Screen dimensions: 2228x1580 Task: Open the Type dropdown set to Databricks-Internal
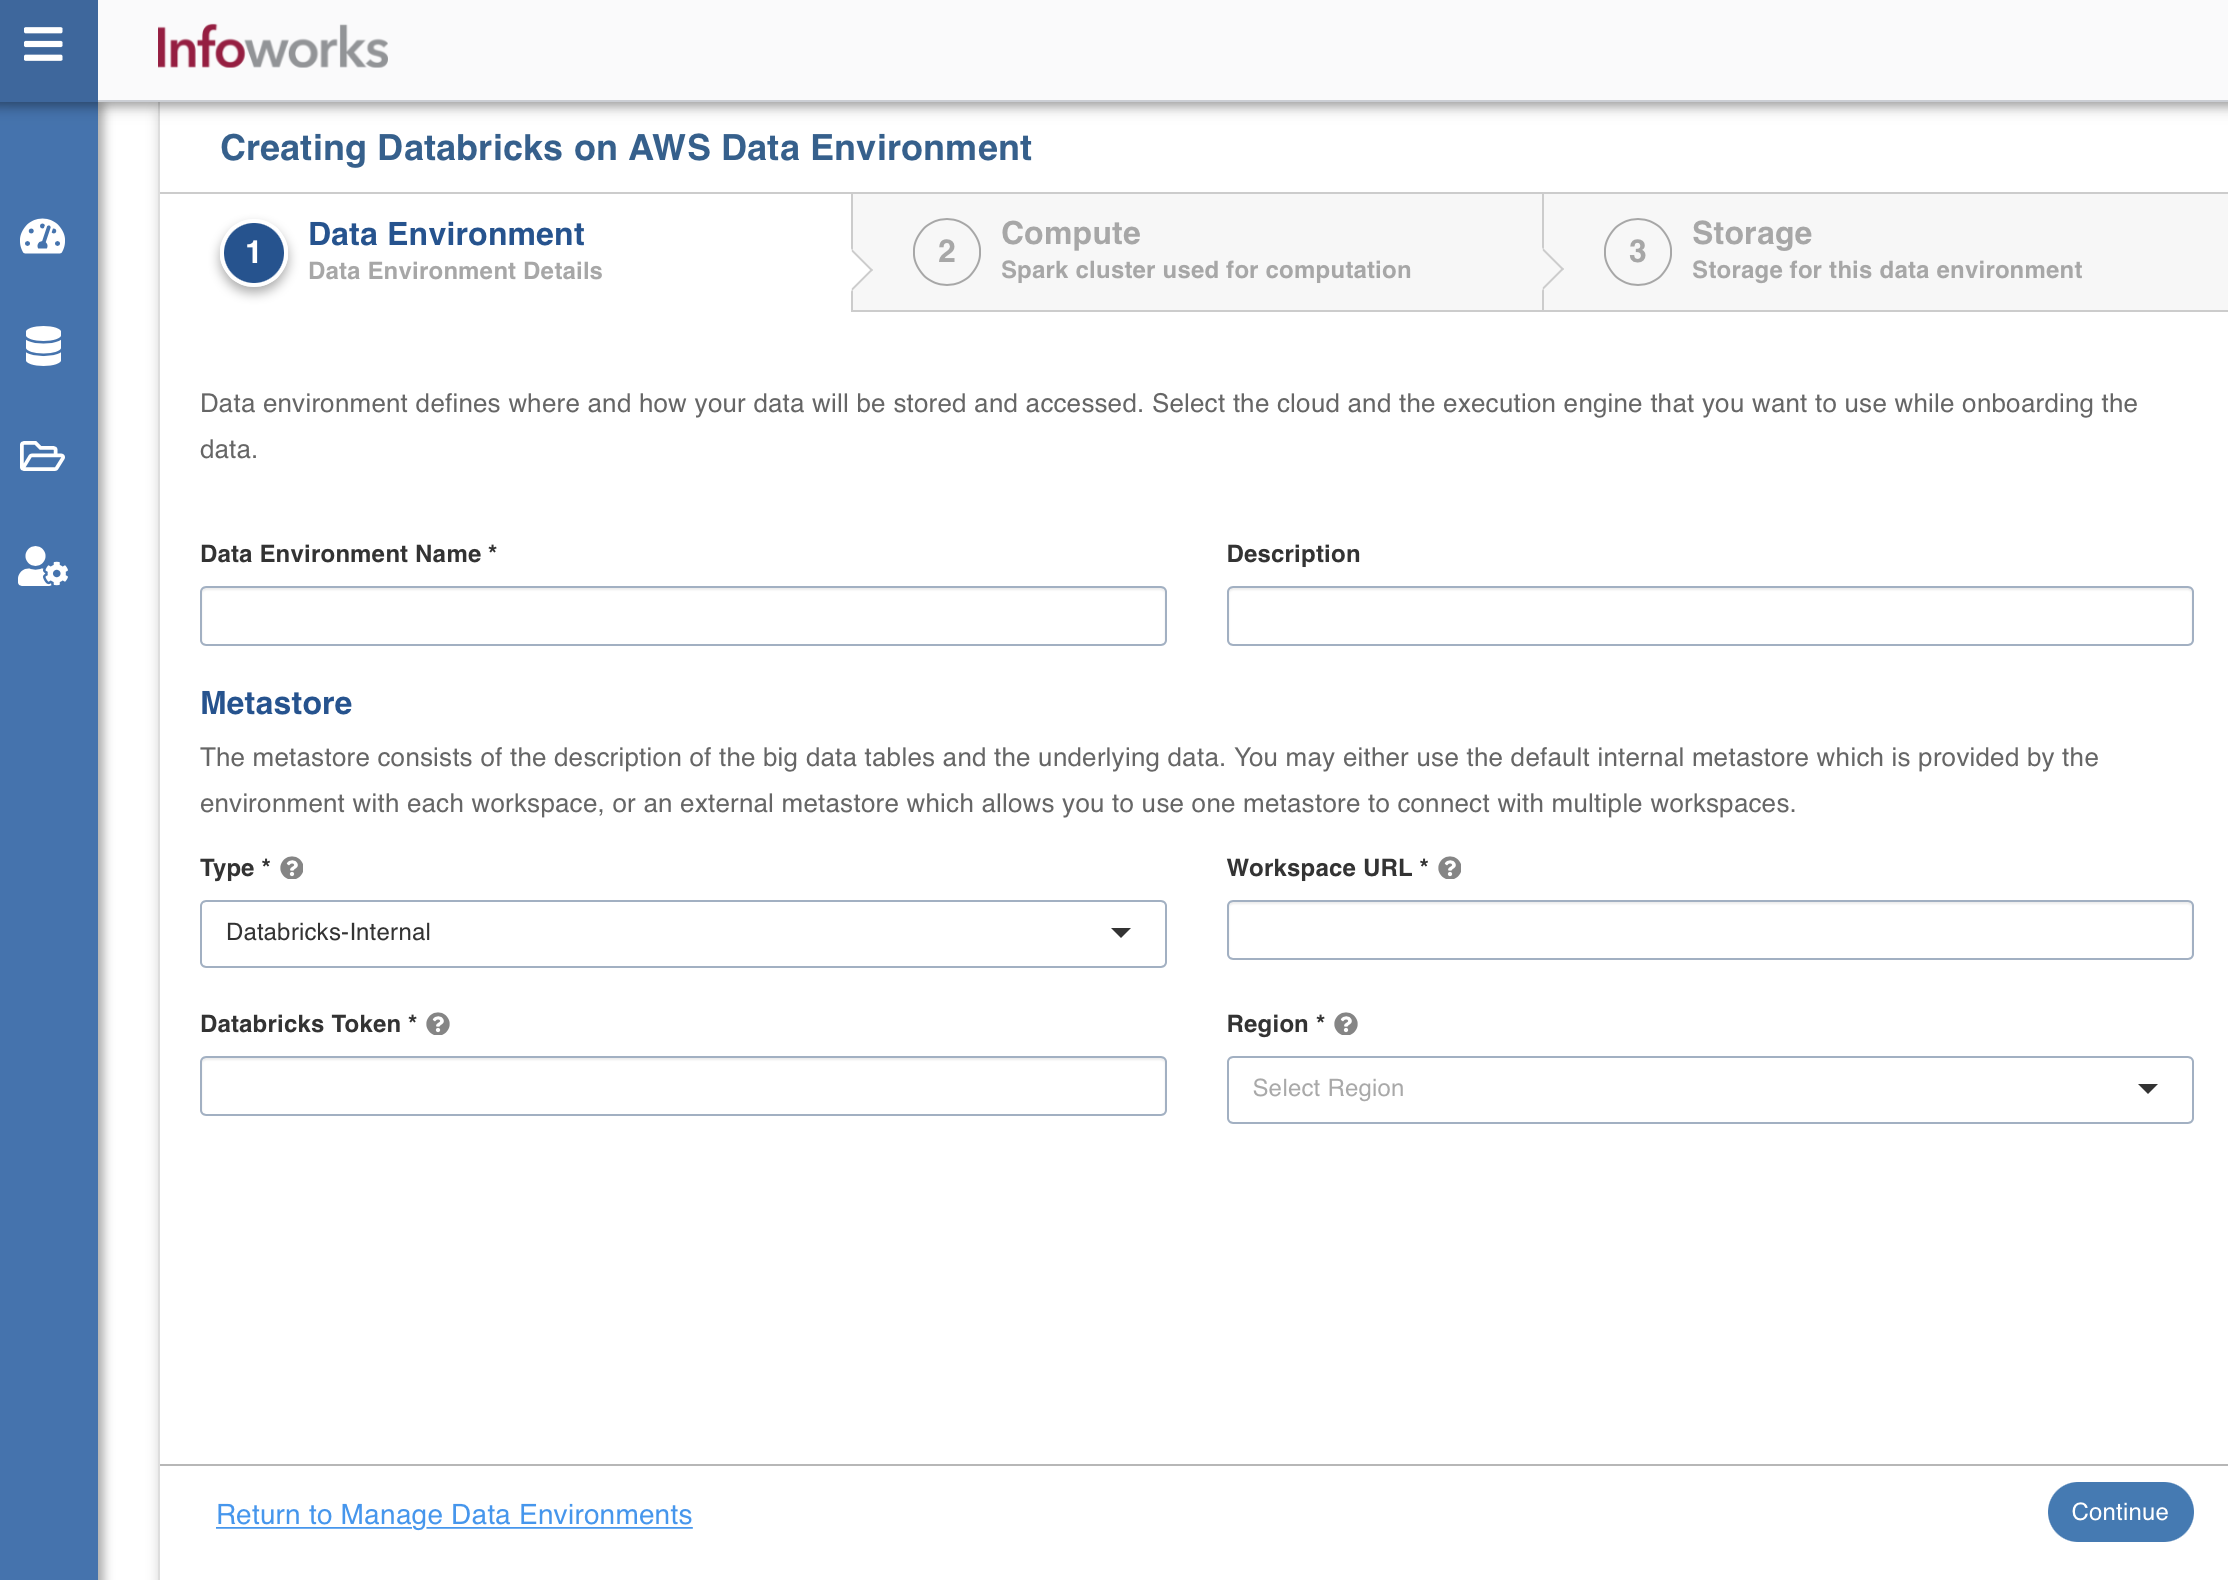point(683,933)
